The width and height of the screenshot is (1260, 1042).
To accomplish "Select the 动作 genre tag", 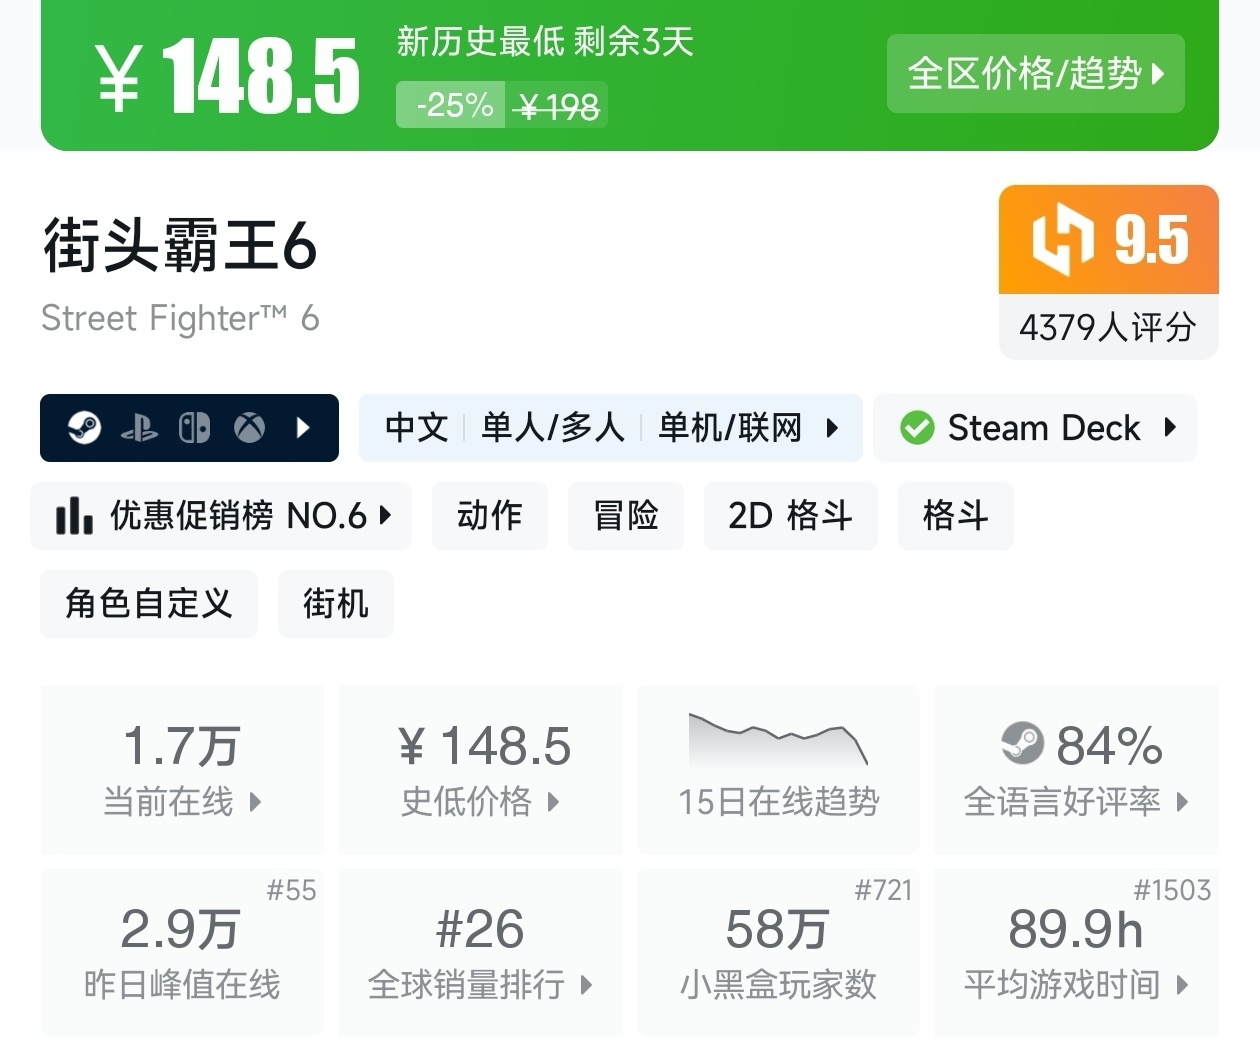I will tap(489, 516).
